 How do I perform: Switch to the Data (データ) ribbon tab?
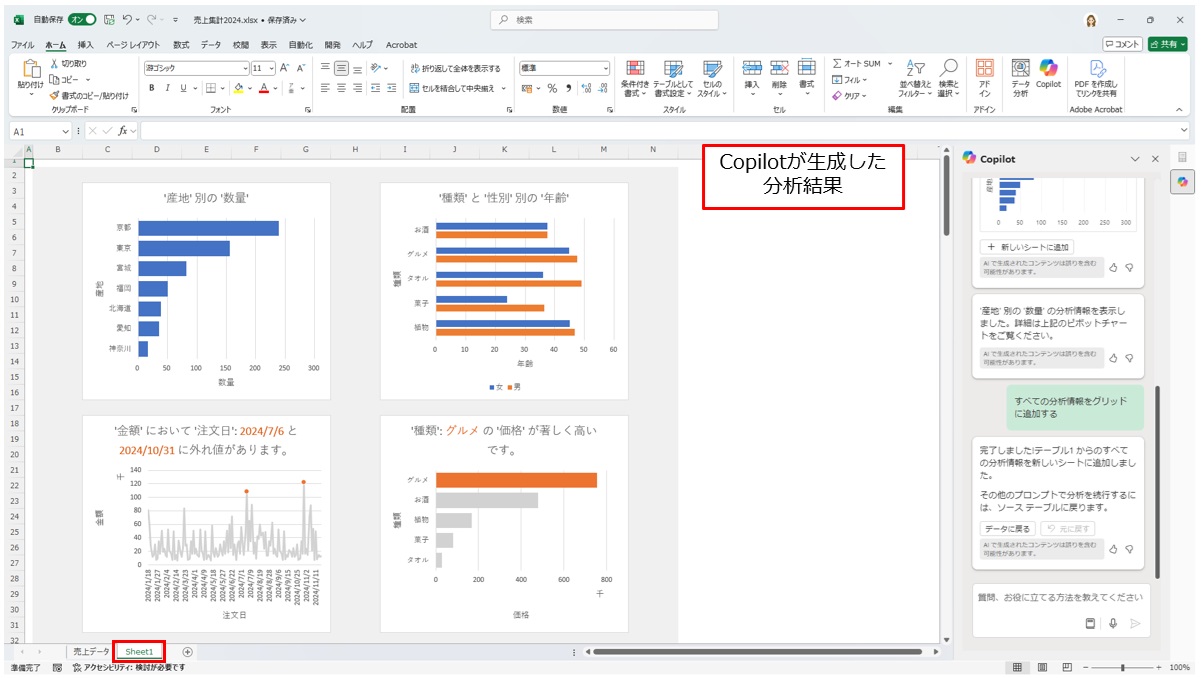(211, 45)
